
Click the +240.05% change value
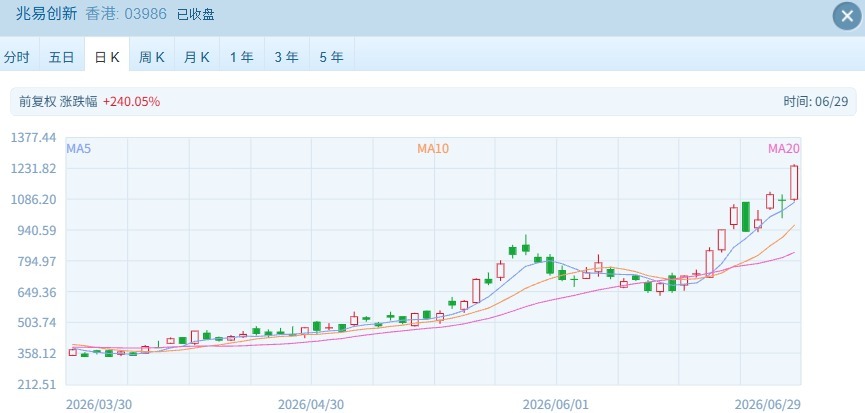click(131, 101)
